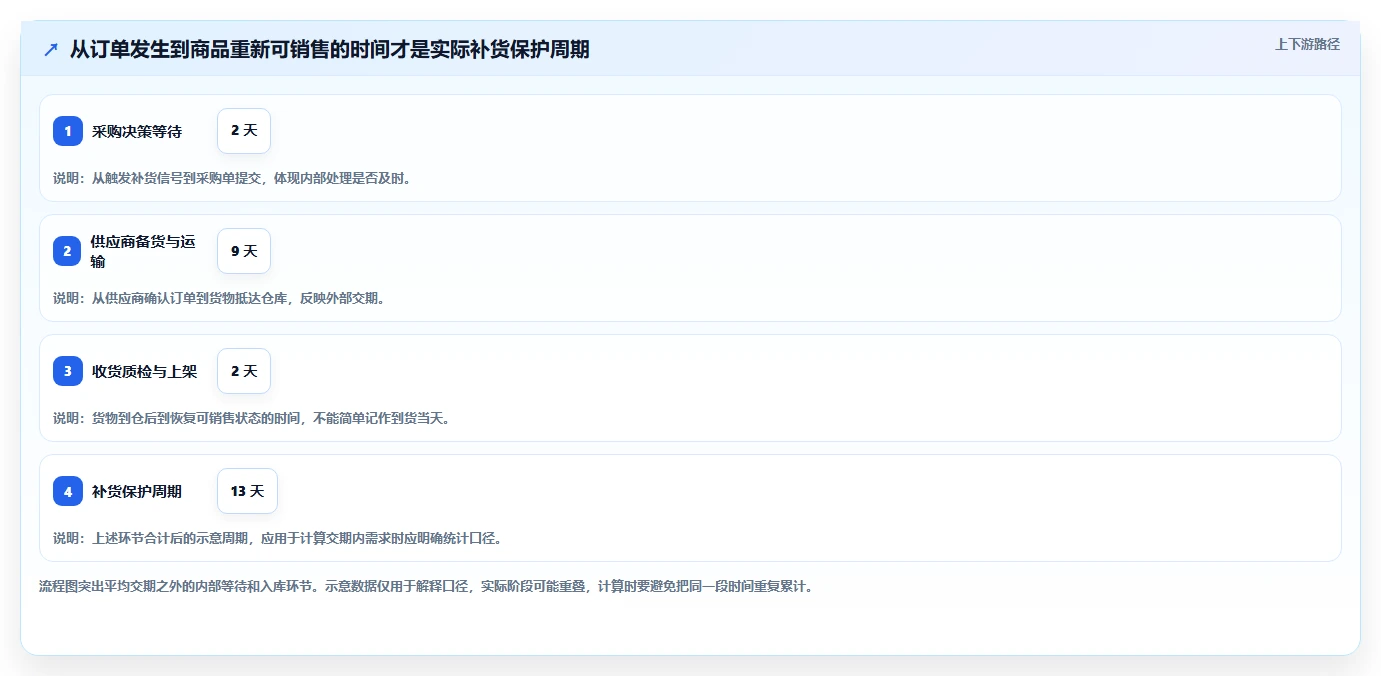Viewport: 1381px width, 676px height.
Task: Click the 13 天 duration value
Action: [x=247, y=491]
